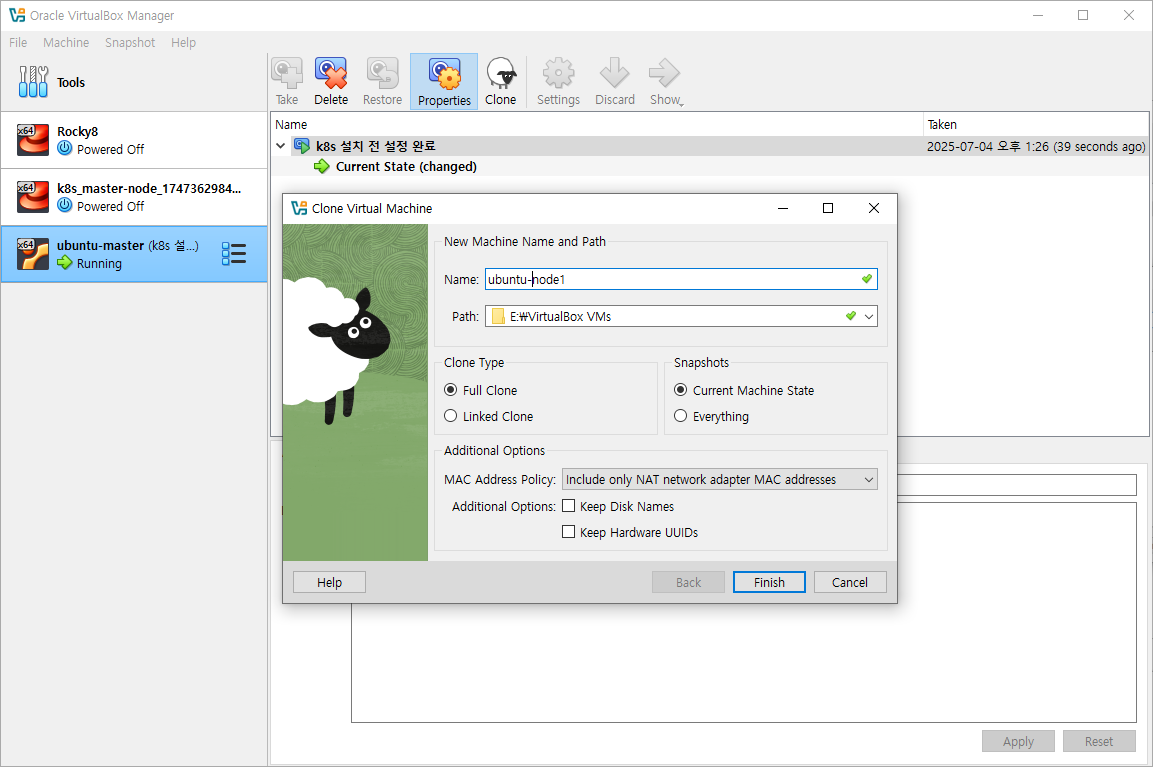The height and width of the screenshot is (767, 1153).
Task: Select Linked Clone radio button
Action: pyautogui.click(x=451, y=415)
